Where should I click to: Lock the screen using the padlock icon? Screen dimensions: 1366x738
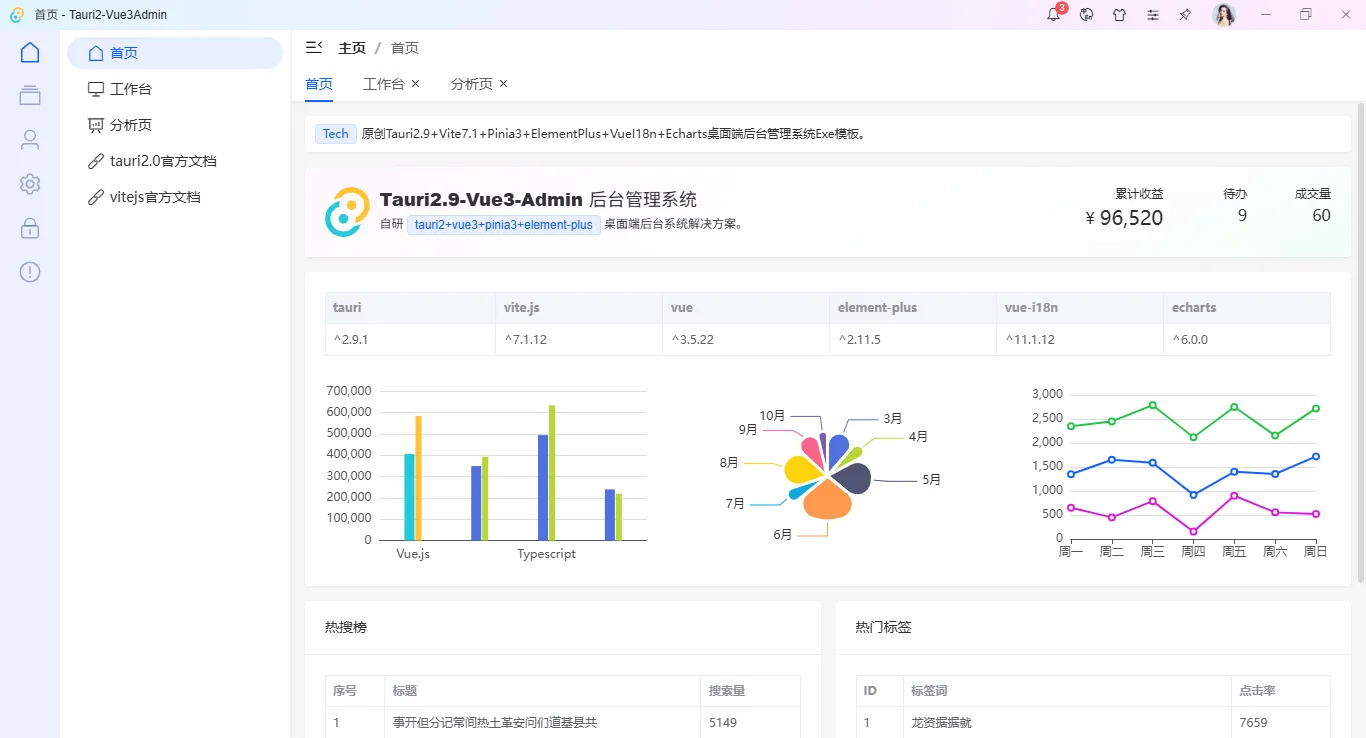tap(29, 228)
